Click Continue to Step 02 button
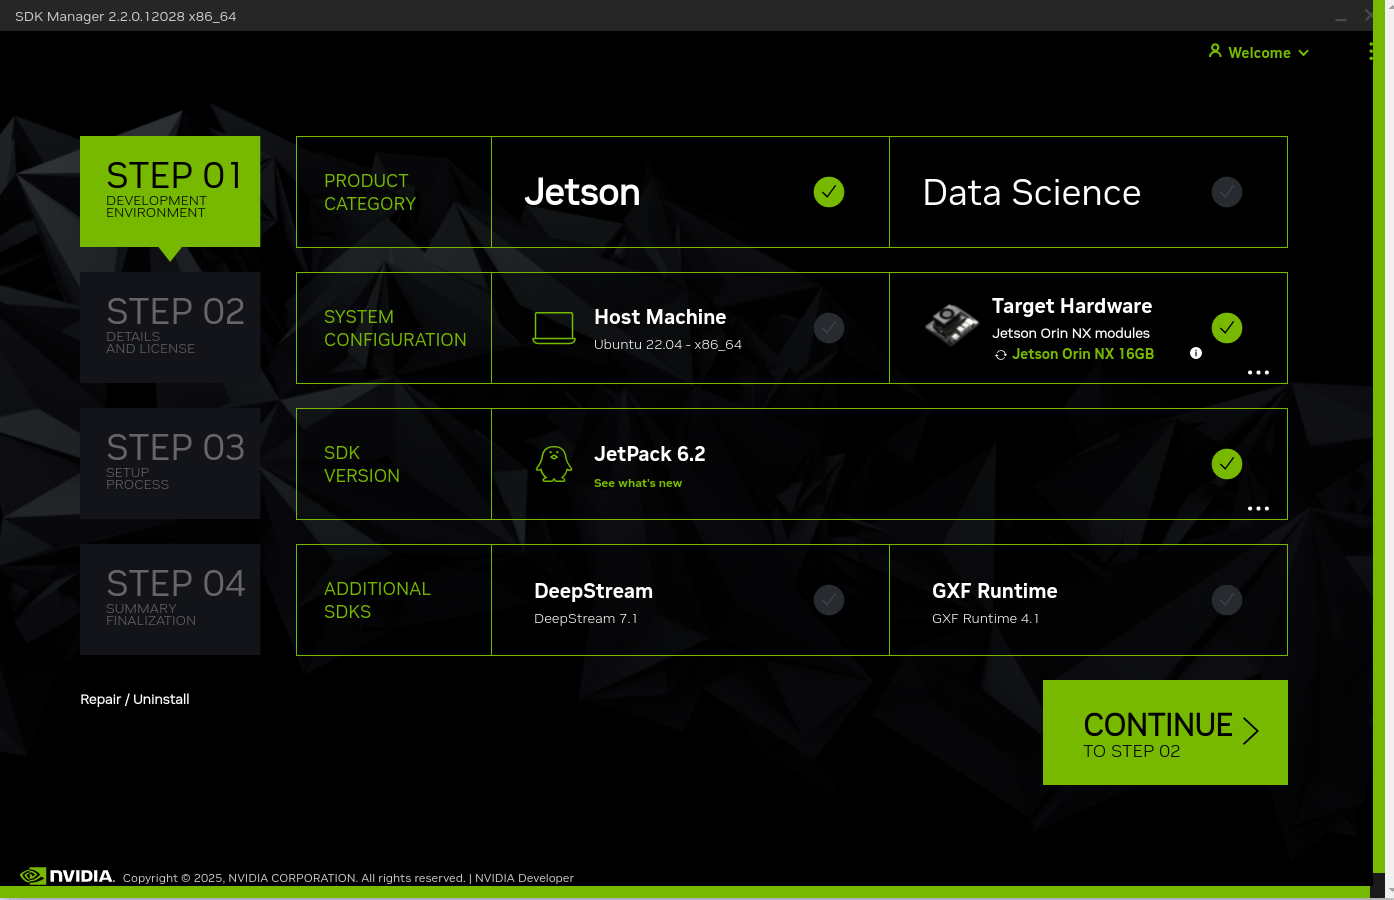The image size is (1394, 900). 1165,732
